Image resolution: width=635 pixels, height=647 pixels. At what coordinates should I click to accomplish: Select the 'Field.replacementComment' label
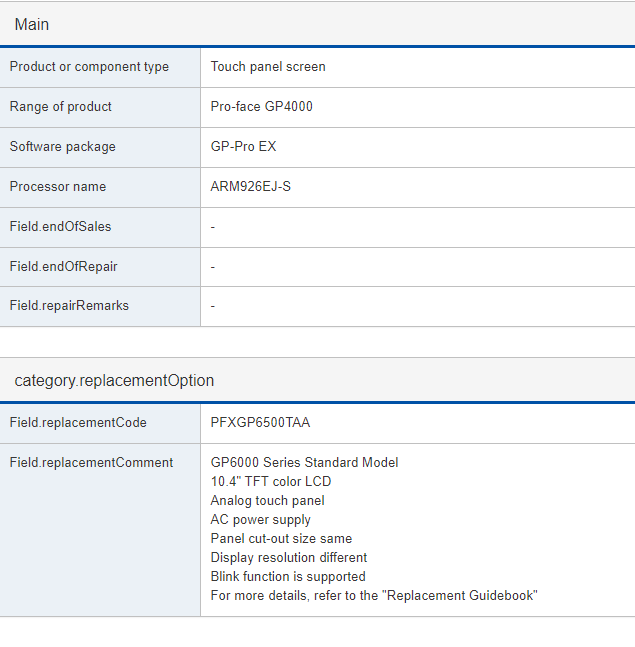[x=91, y=463]
